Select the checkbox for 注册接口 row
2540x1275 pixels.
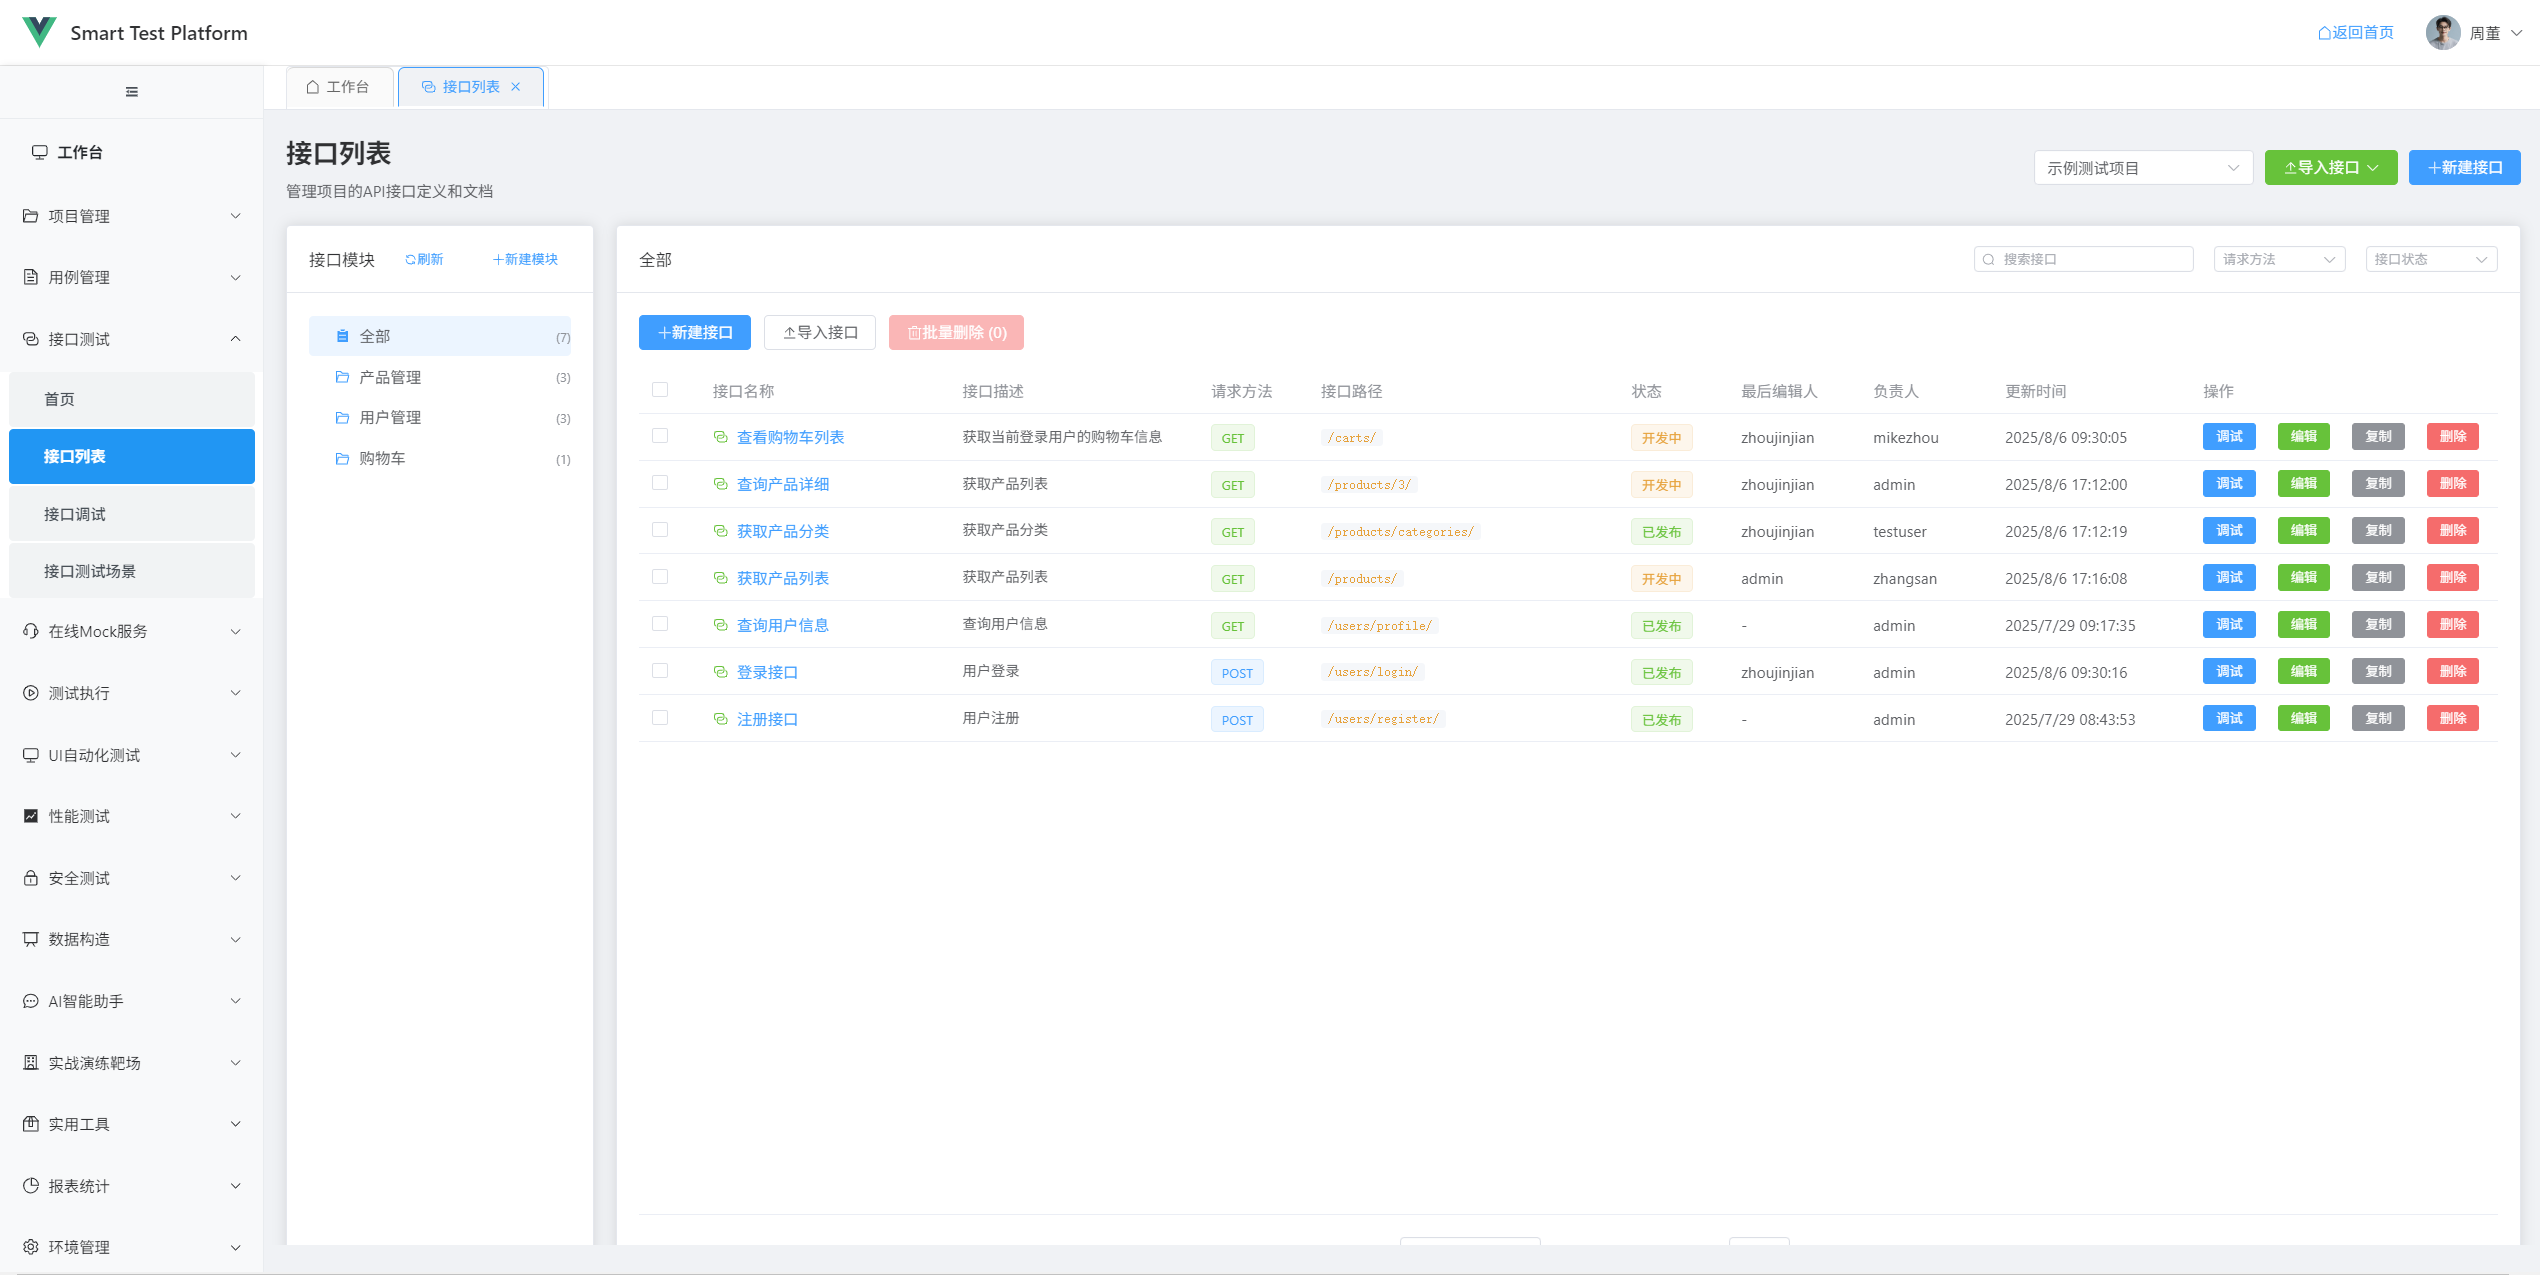click(x=660, y=718)
